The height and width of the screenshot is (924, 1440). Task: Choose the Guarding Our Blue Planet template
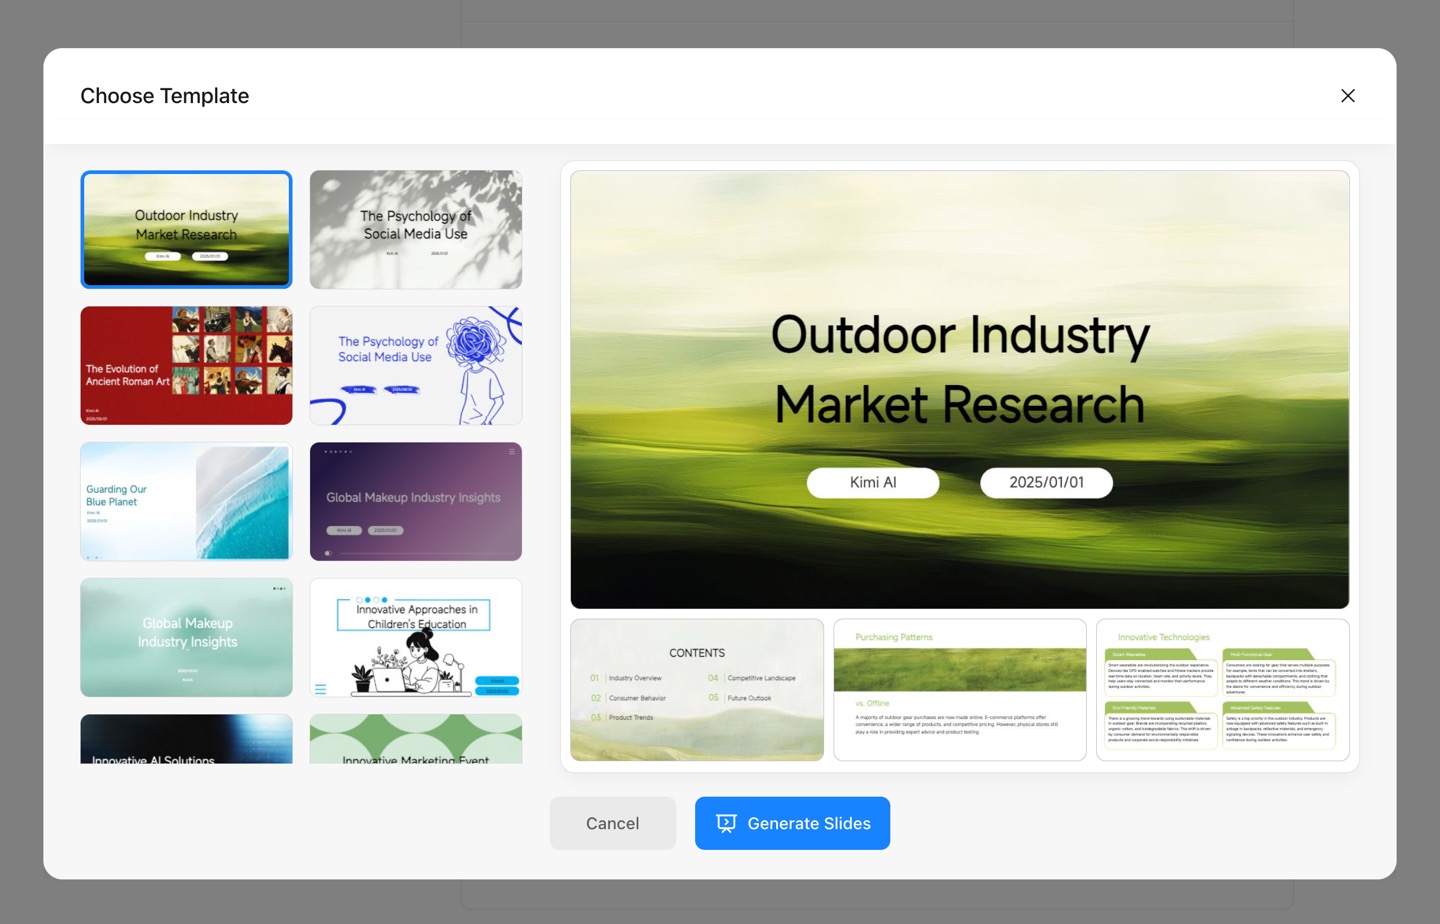[186, 501]
